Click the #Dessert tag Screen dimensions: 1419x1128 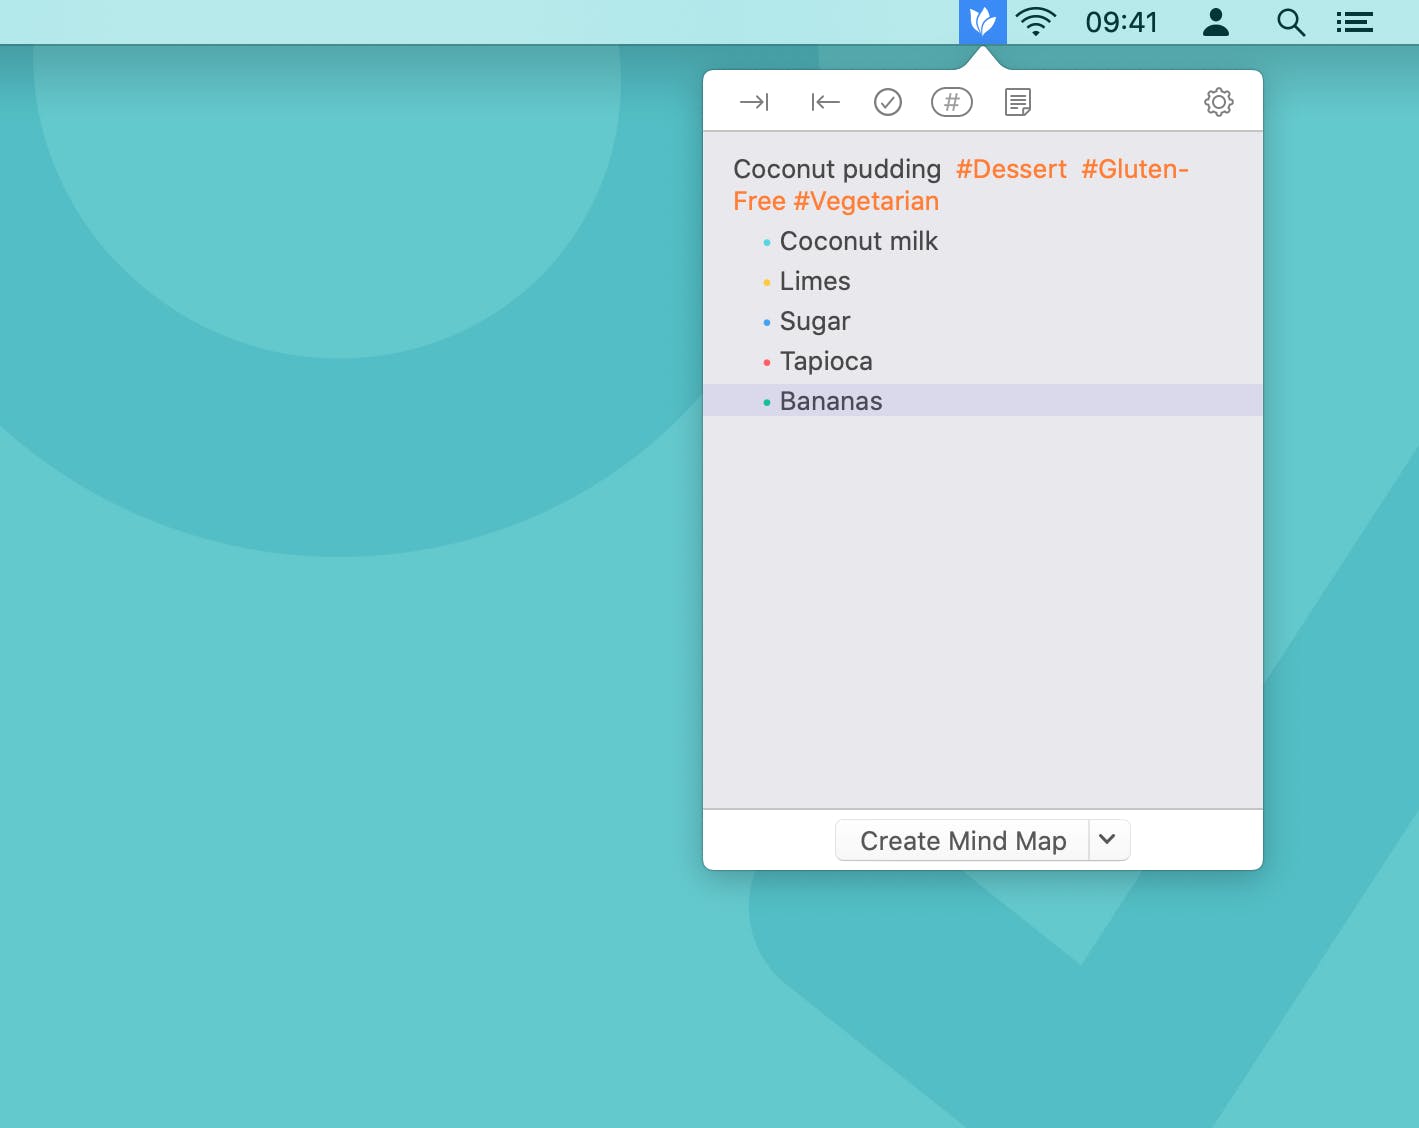pos(1011,169)
